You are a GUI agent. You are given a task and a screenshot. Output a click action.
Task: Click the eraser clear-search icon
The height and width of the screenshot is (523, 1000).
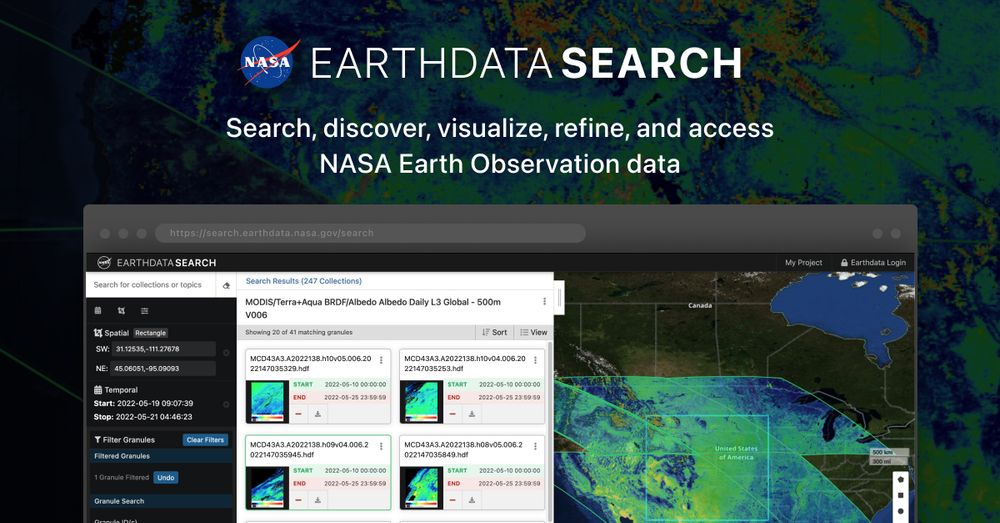point(226,285)
